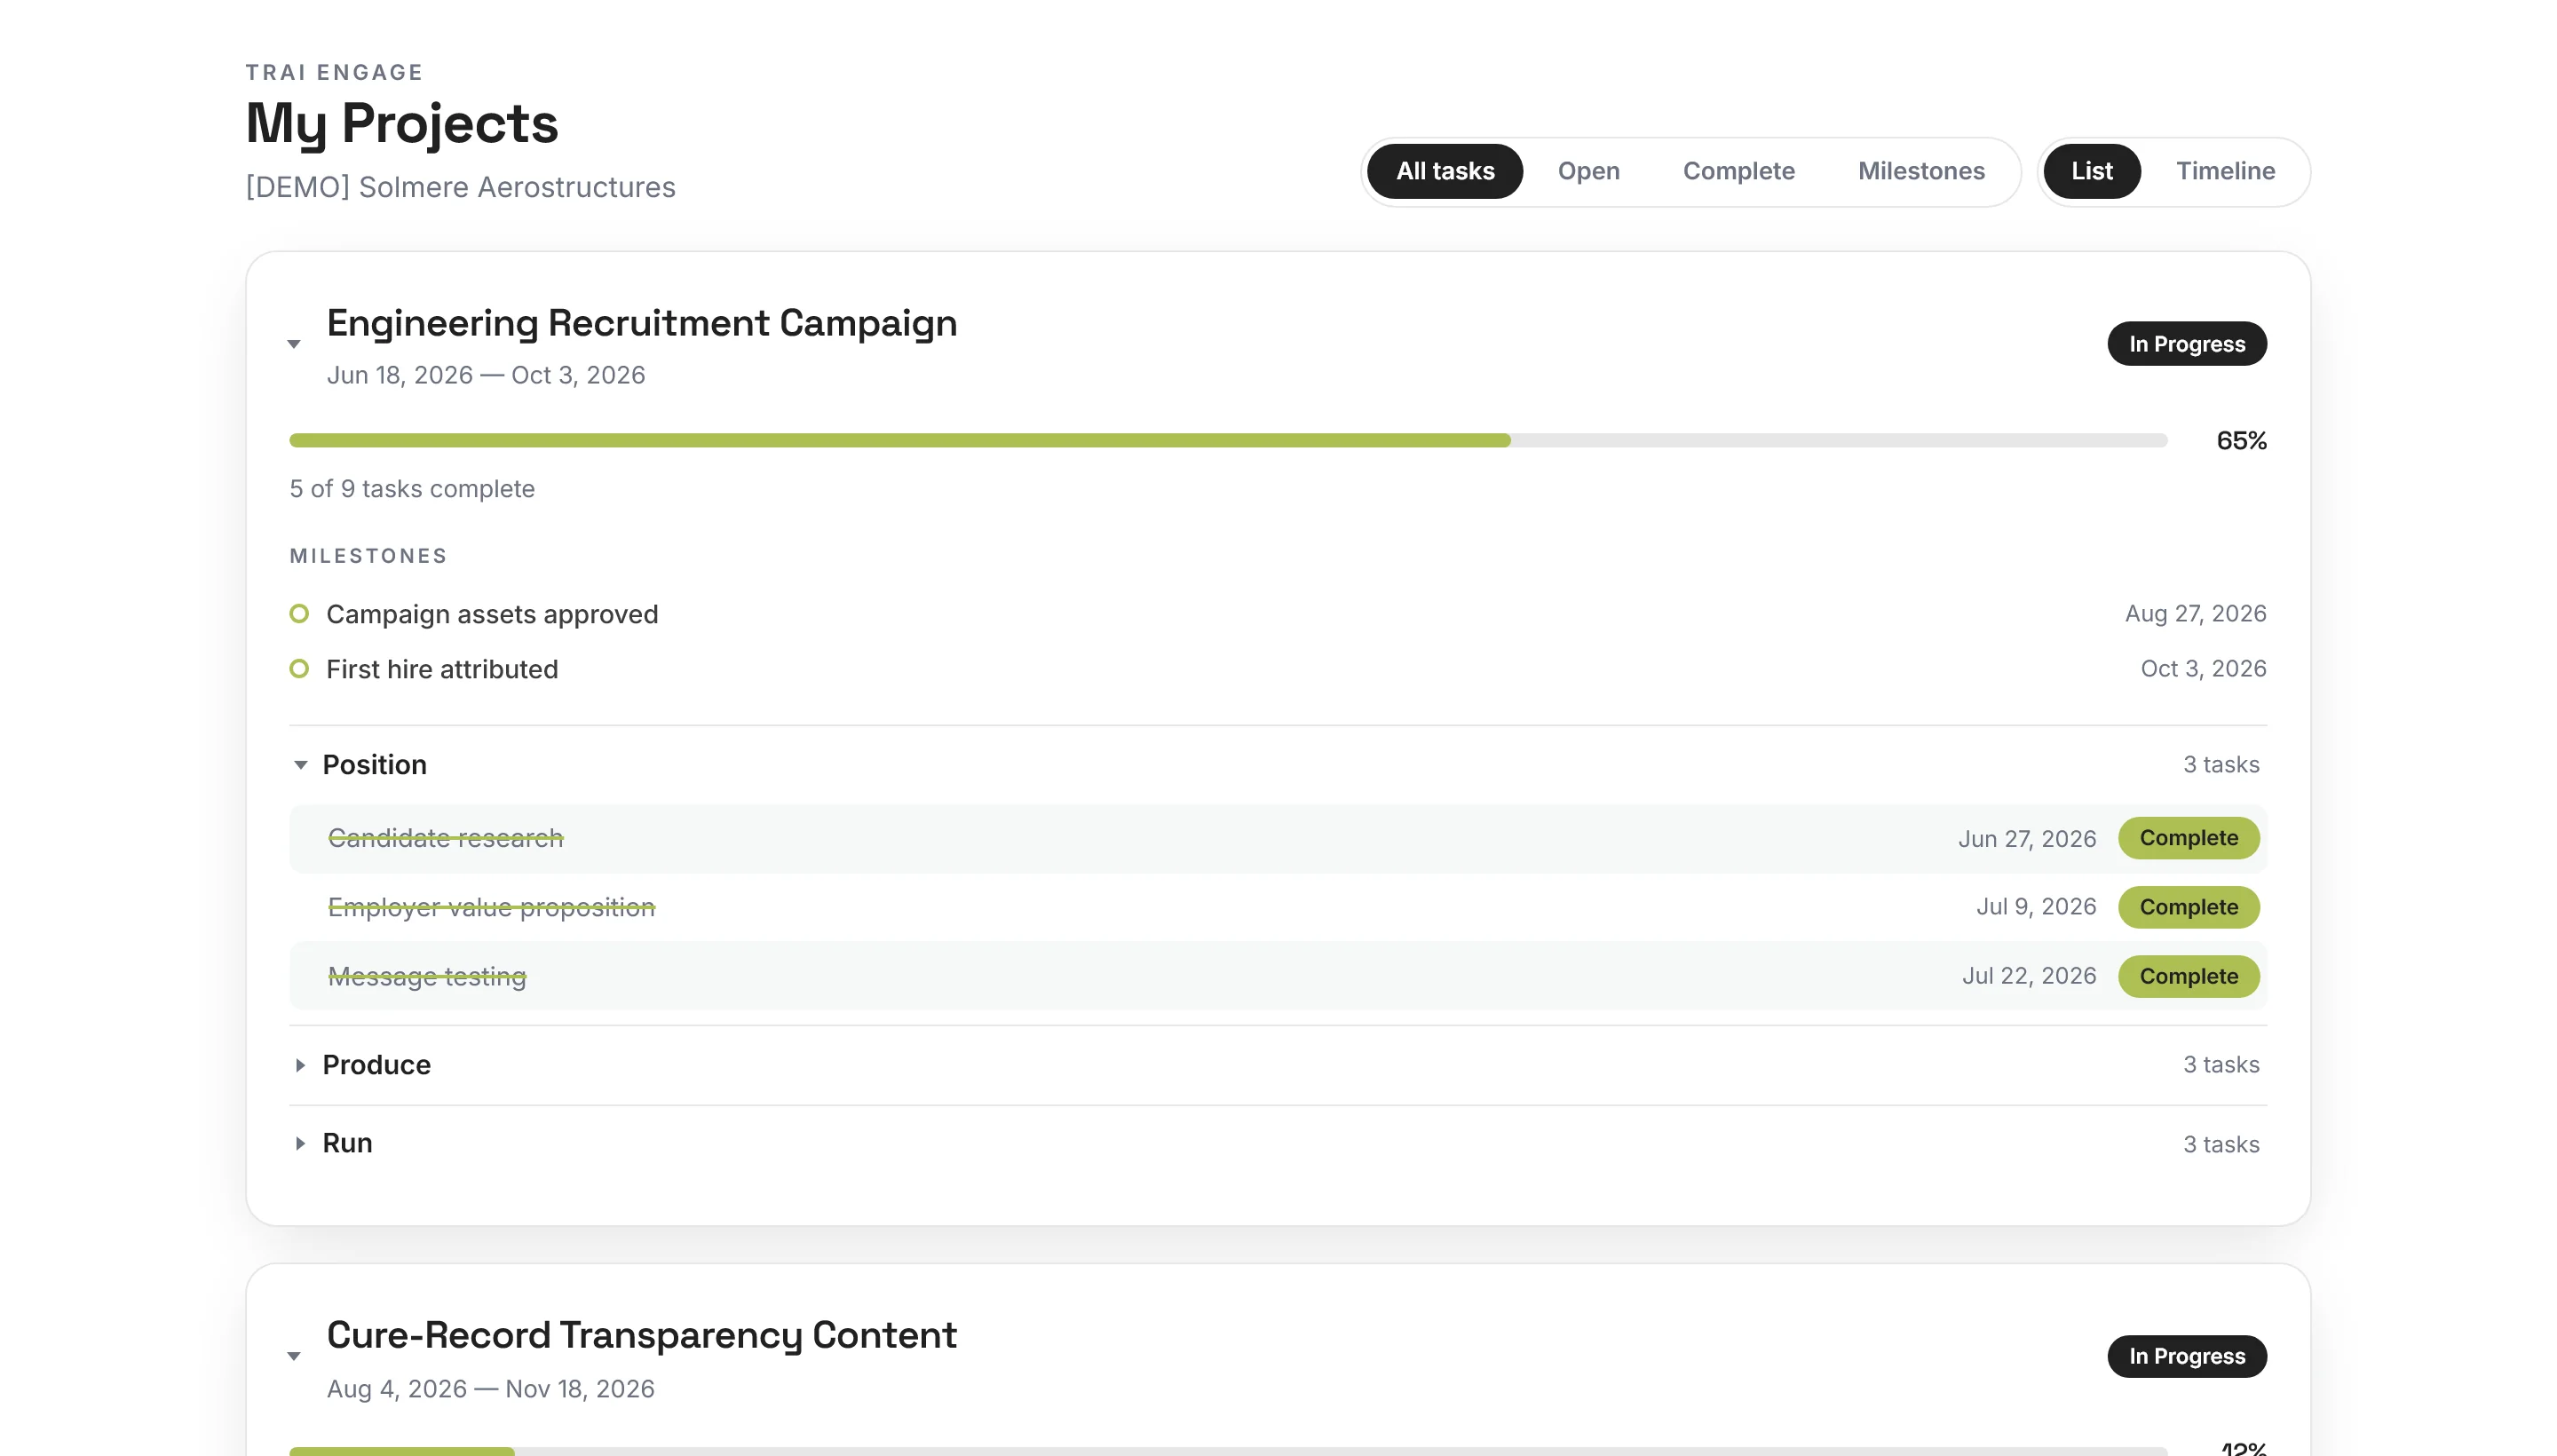Click the Jul 22, 2026 due date
This screenshot has height=1456, width=2557.
click(x=2028, y=976)
